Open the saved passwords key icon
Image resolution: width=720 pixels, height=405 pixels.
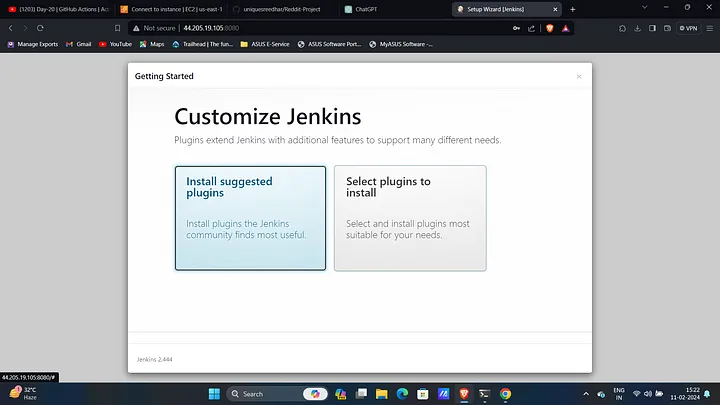click(517, 28)
